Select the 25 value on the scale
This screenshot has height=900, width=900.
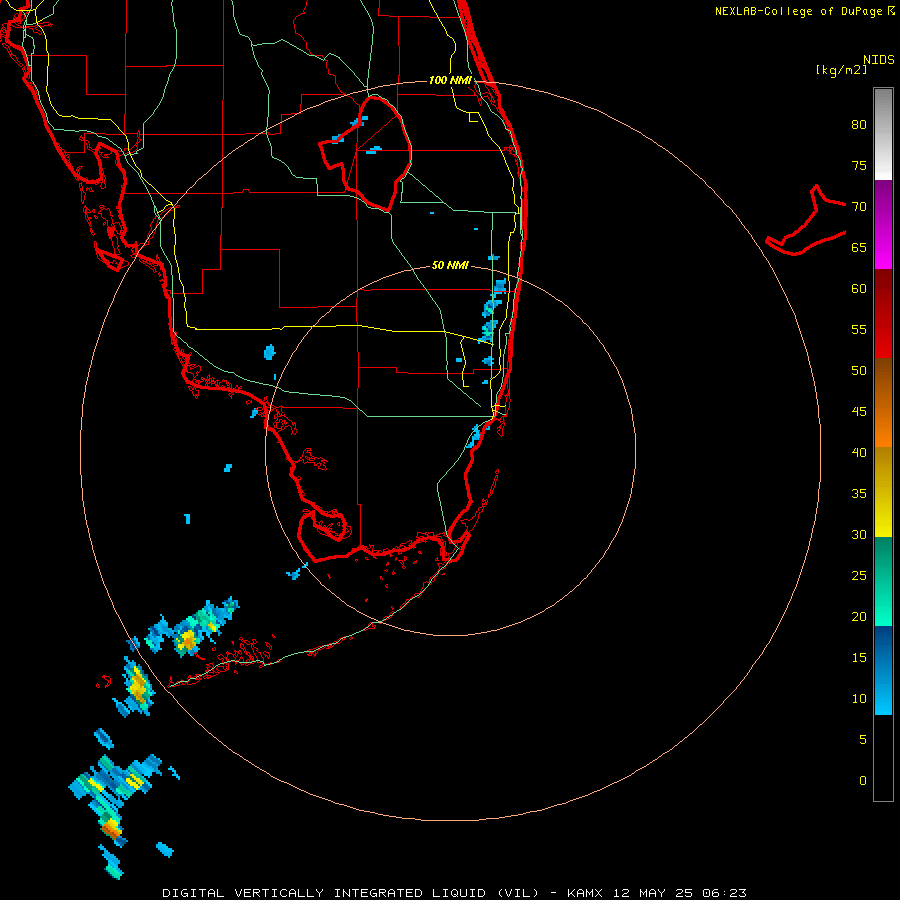tap(859, 576)
